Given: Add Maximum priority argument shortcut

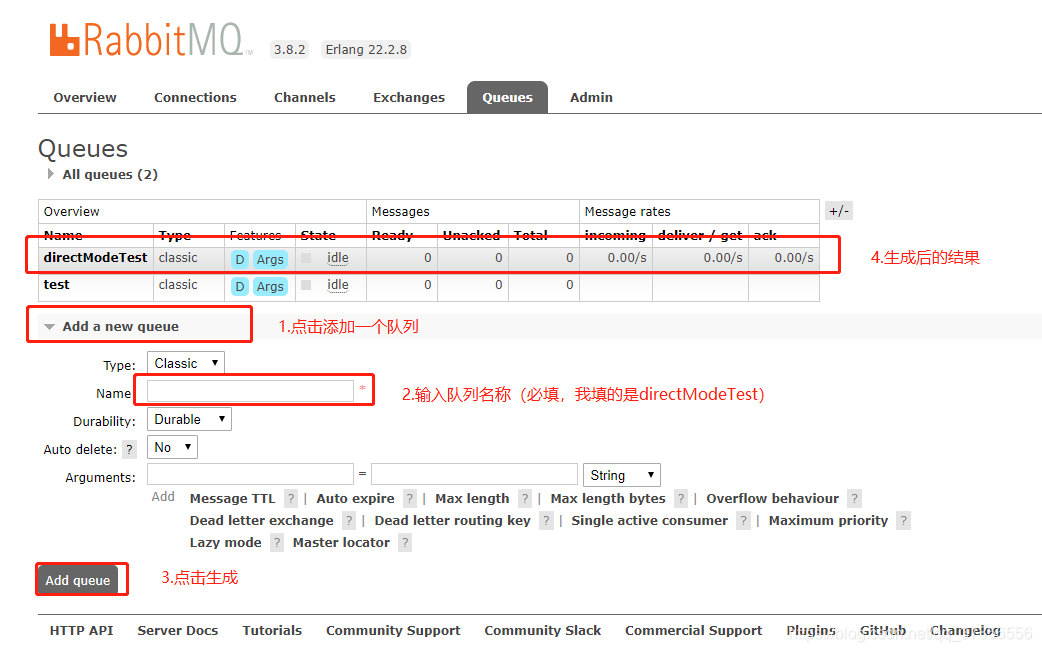Looking at the screenshot, I should pos(829,520).
